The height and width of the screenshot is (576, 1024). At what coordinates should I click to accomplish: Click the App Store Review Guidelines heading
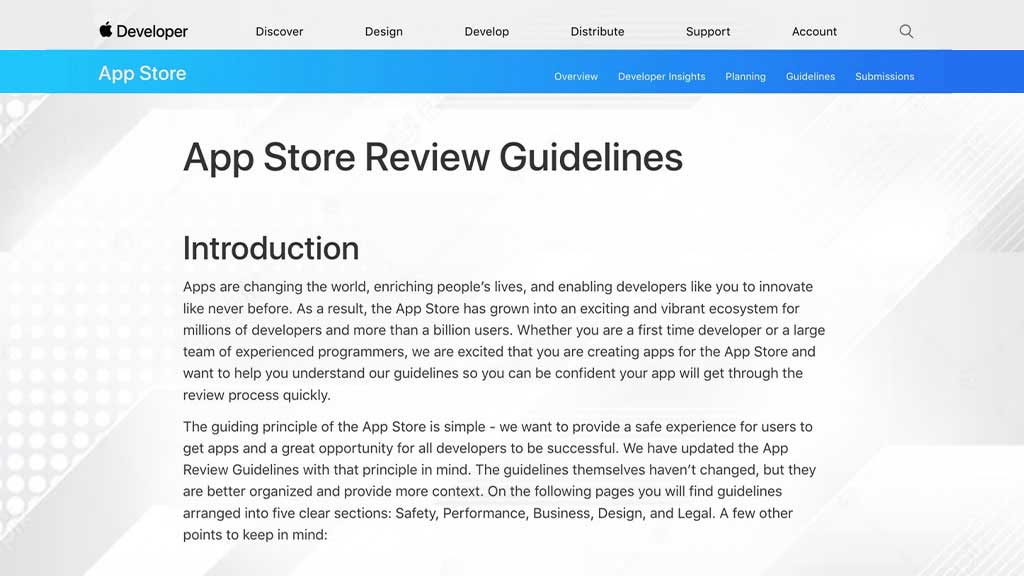(x=432, y=157)
